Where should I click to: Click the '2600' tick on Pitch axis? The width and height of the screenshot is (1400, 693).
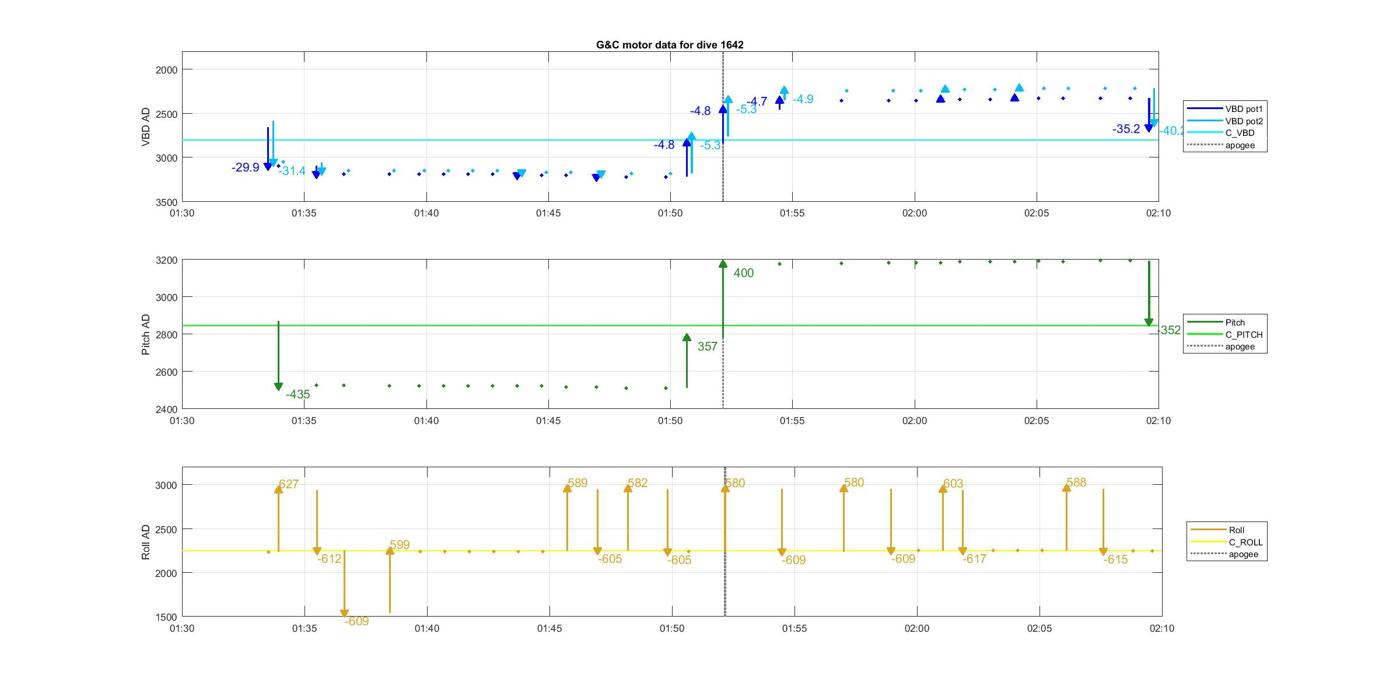(166, 372)
